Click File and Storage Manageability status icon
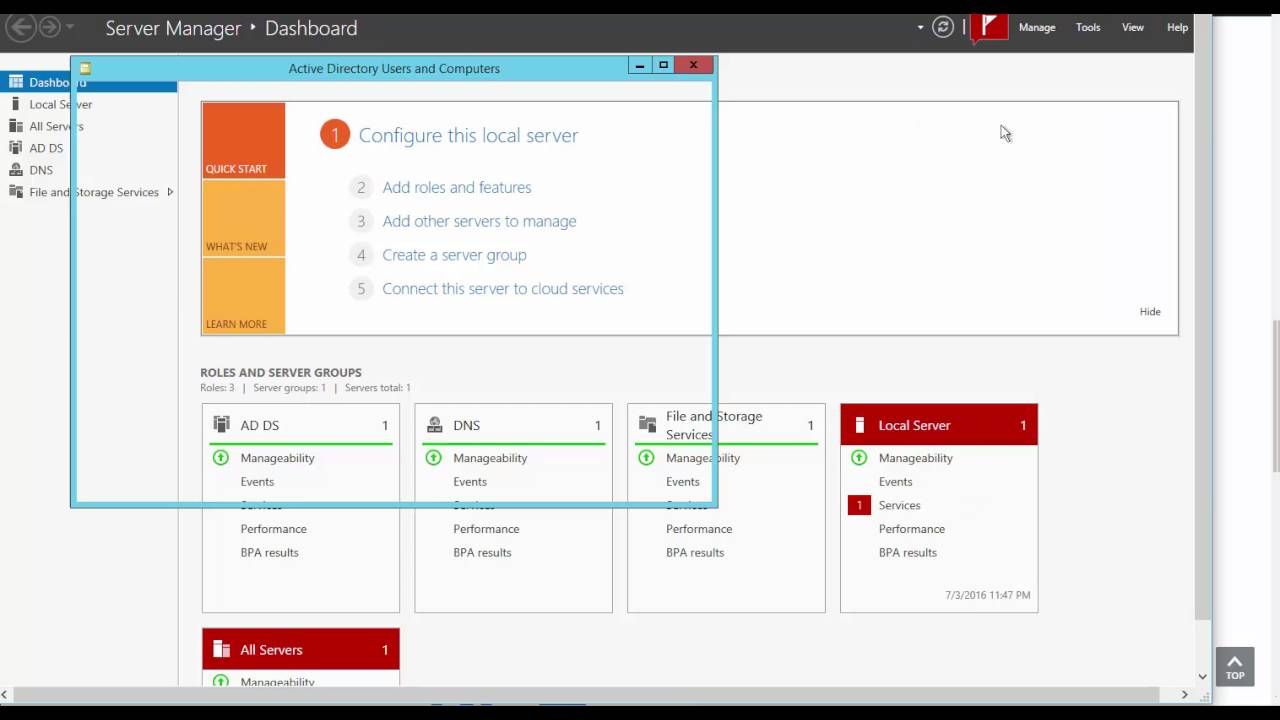 click(647, 458)
